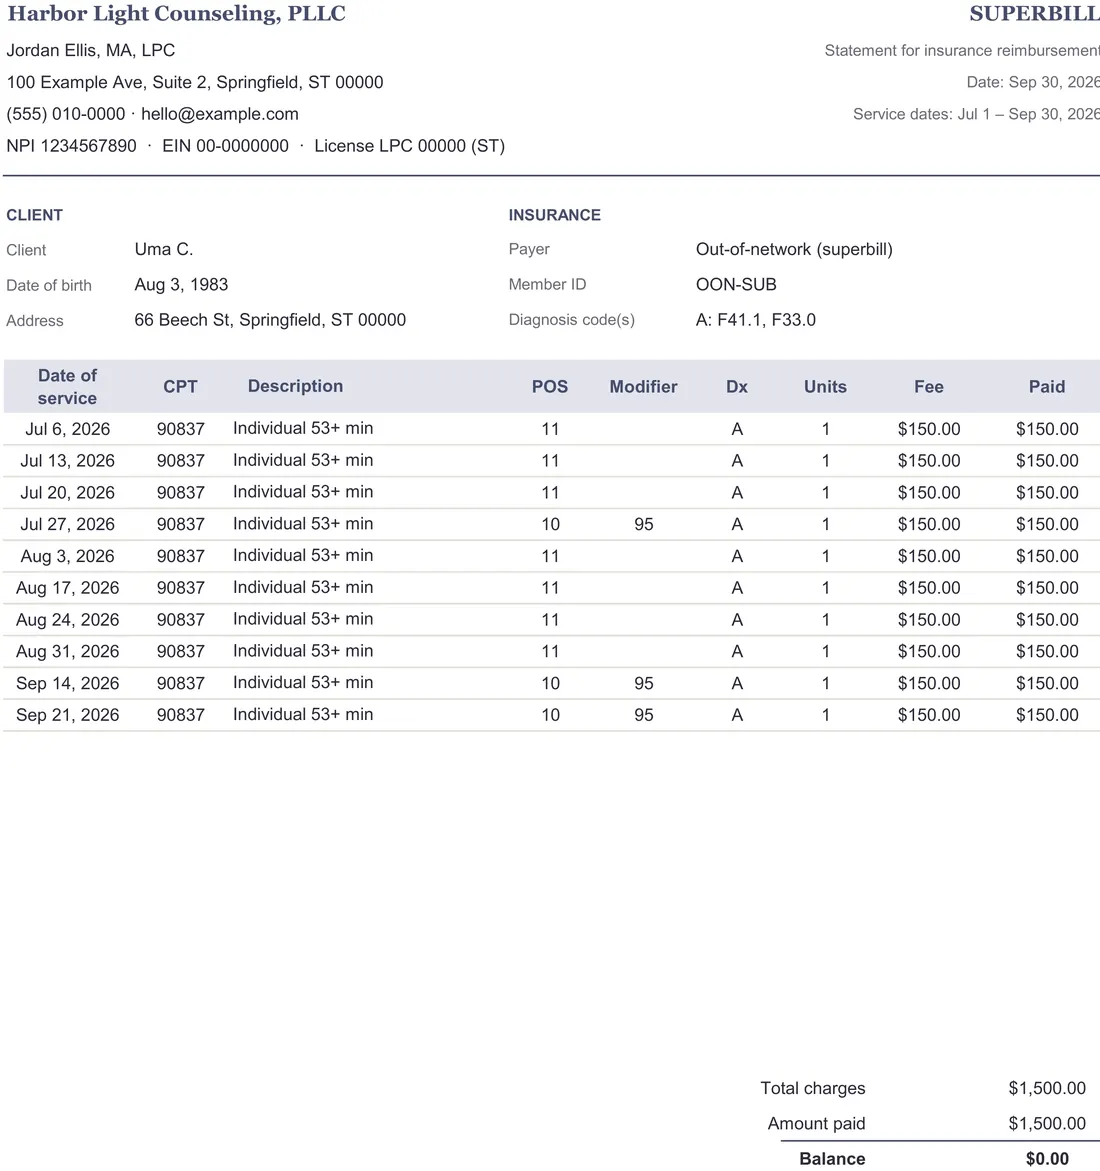Click the Paid column header
1100x1171 pixels.
pyautogui.click(x=1047, y=387)
